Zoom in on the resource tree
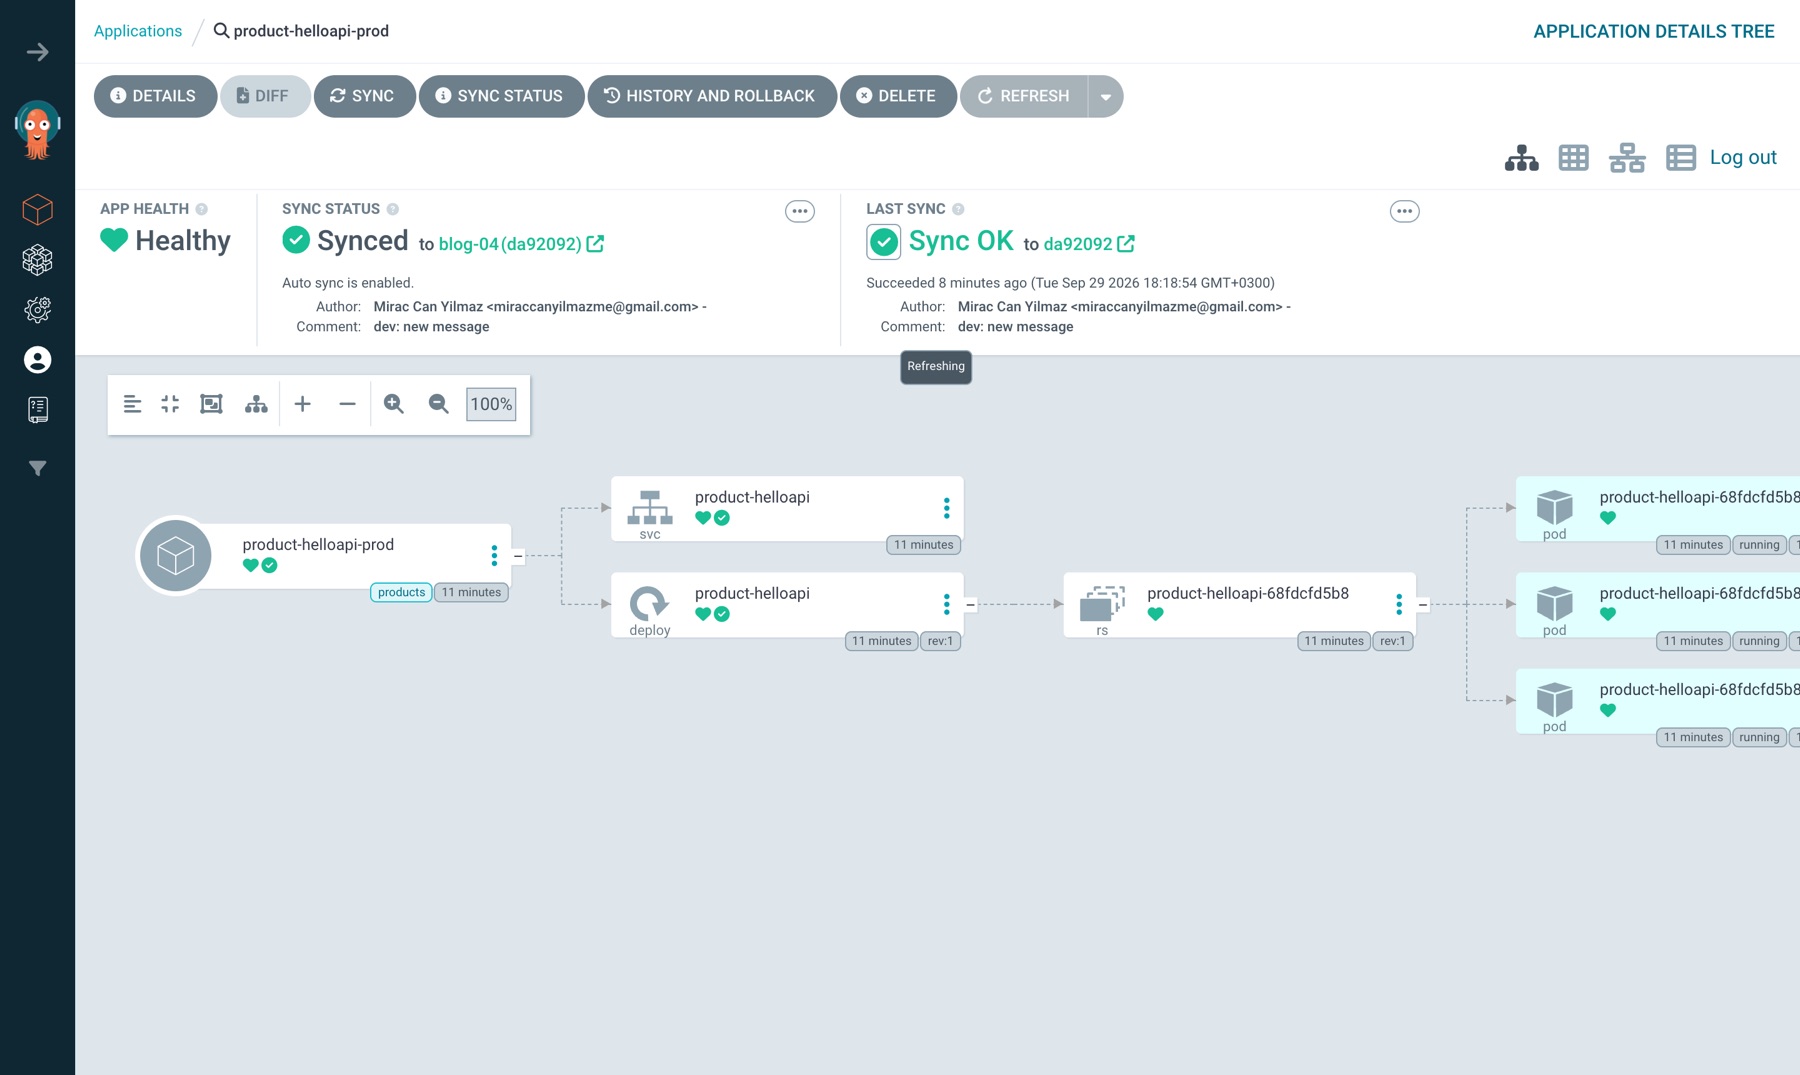This screenshot has width=1800, height=1075. coord(394,404)
